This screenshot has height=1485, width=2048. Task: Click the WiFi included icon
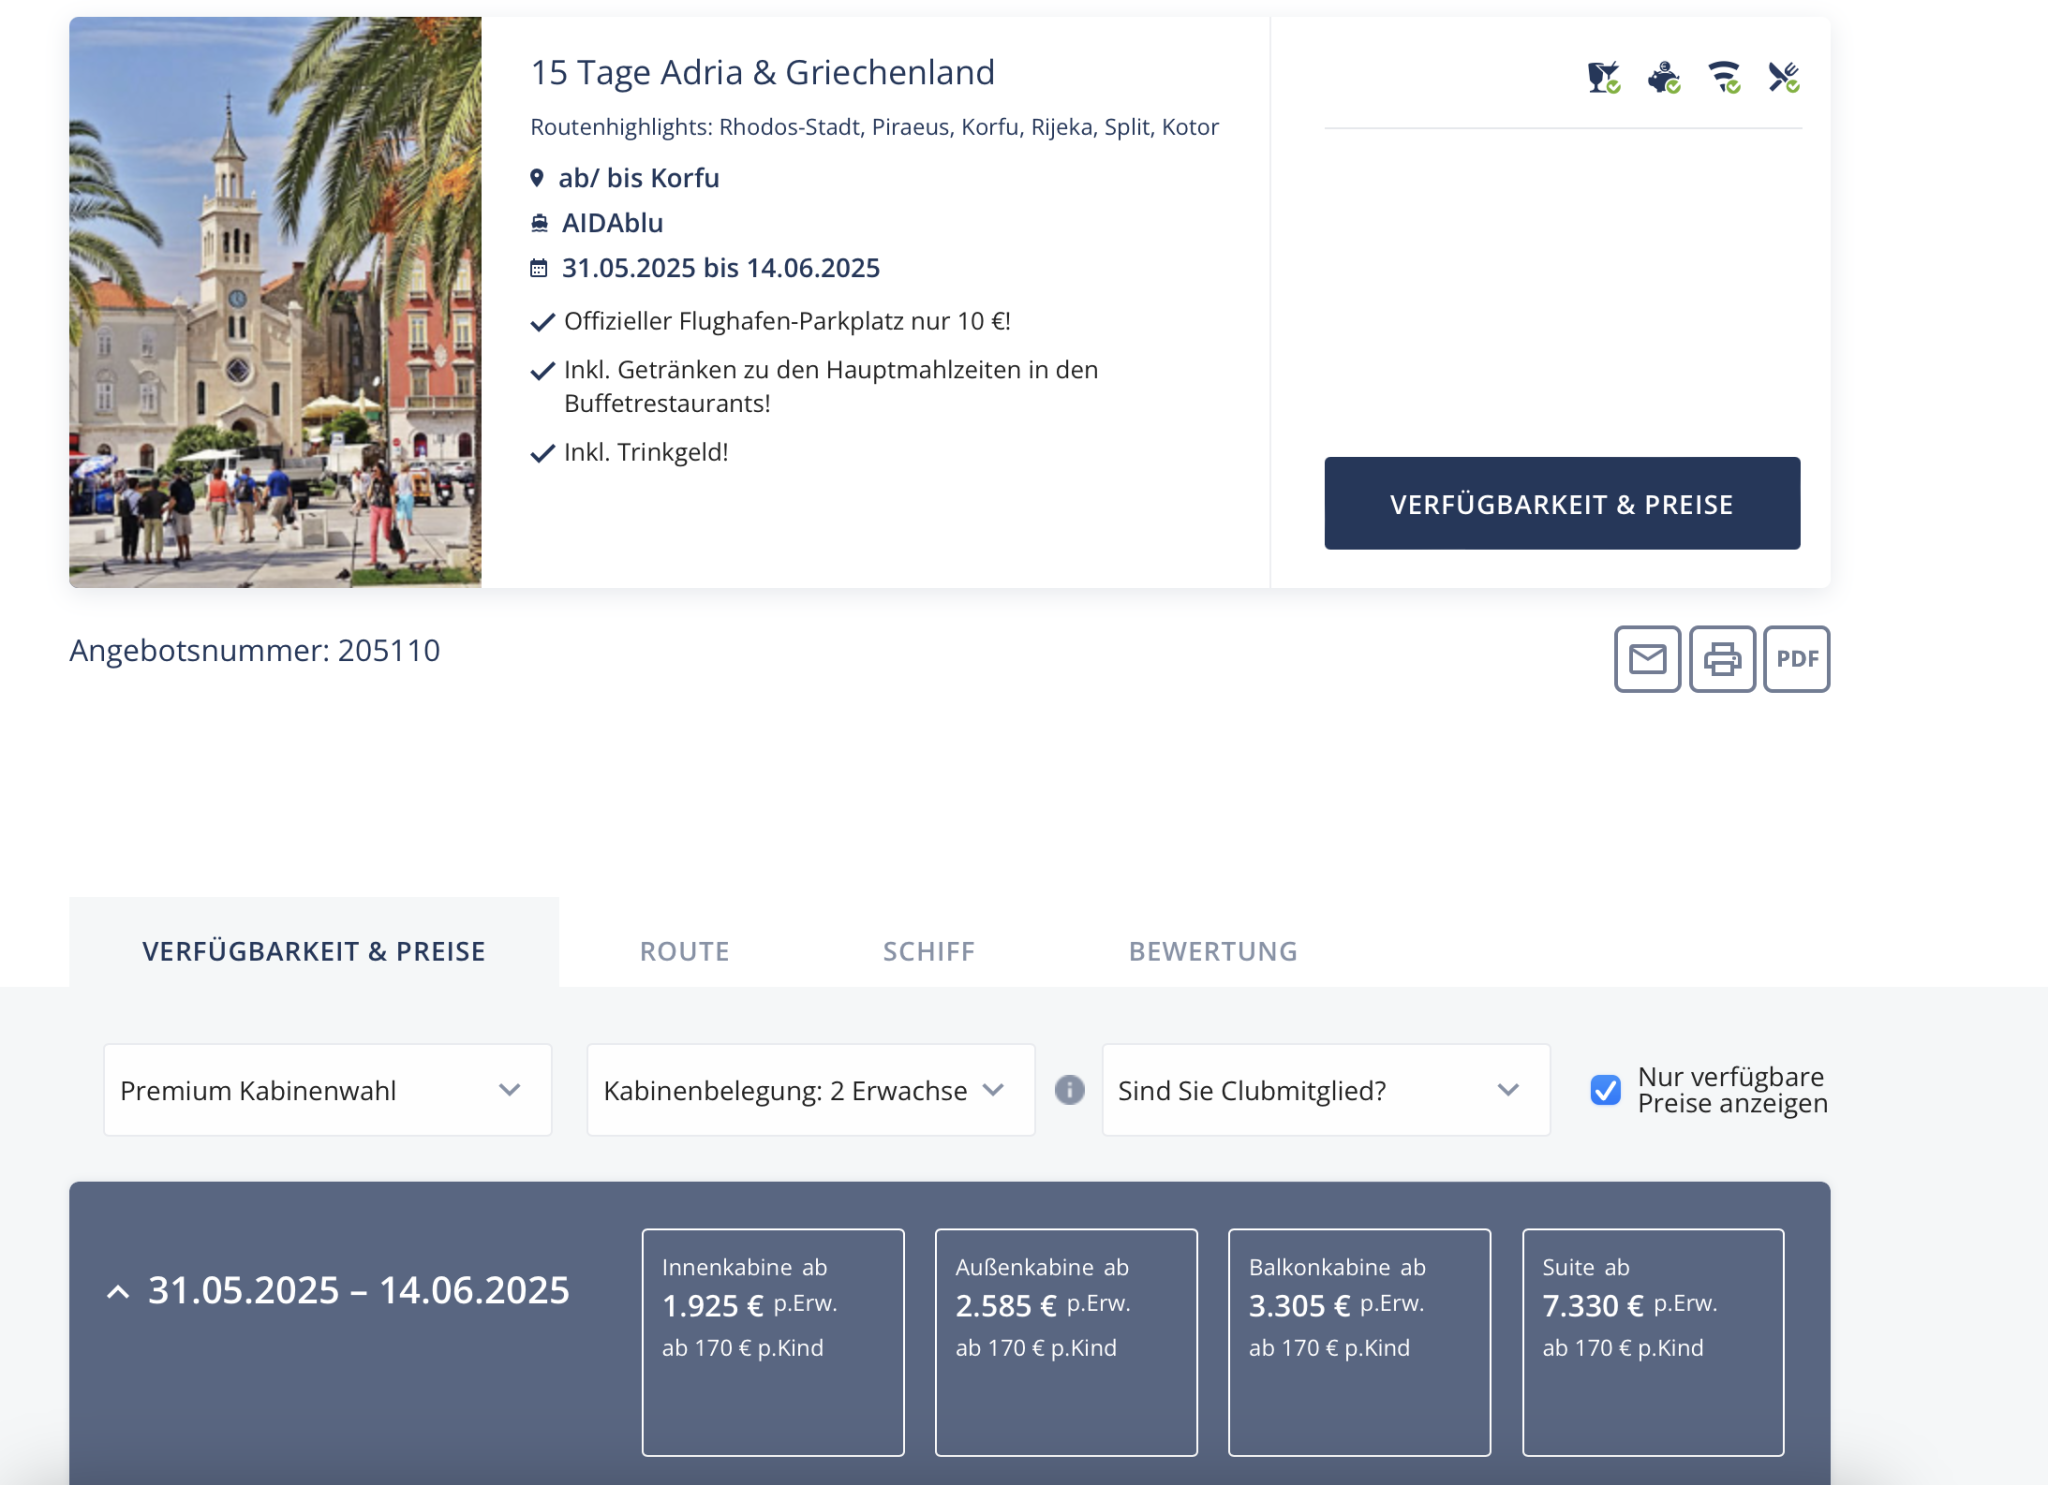click(1724, 77)
